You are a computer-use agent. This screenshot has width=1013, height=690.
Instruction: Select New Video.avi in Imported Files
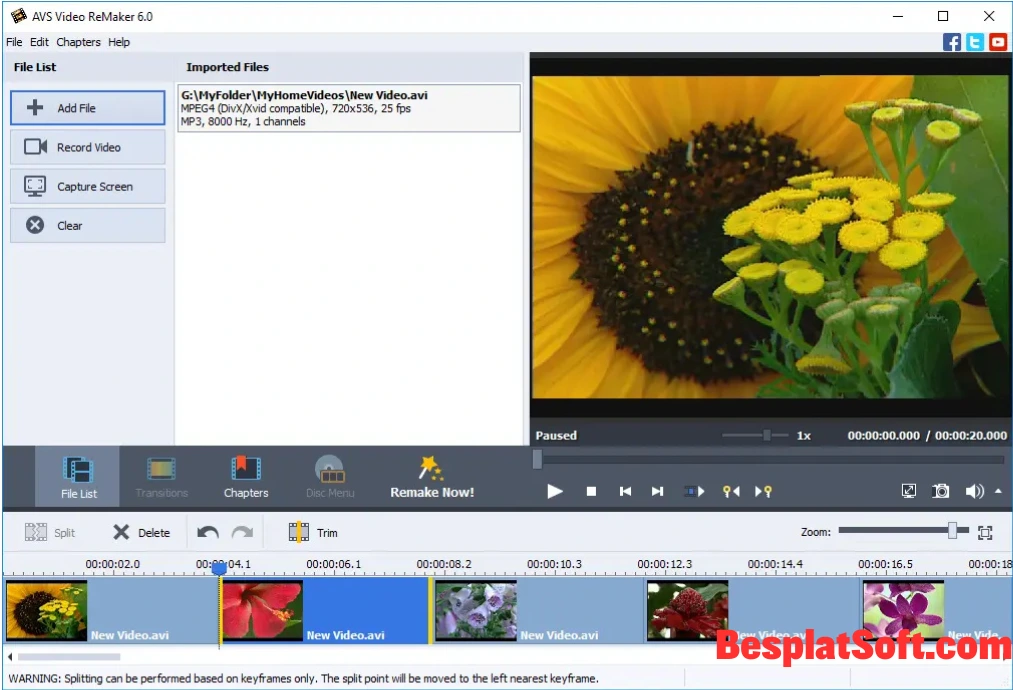click(348, 108)
